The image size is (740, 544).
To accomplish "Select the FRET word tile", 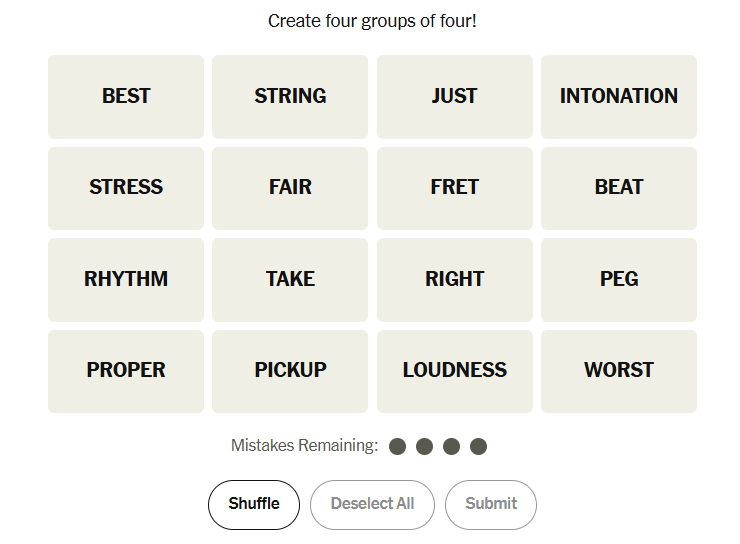I will (455, 188).
